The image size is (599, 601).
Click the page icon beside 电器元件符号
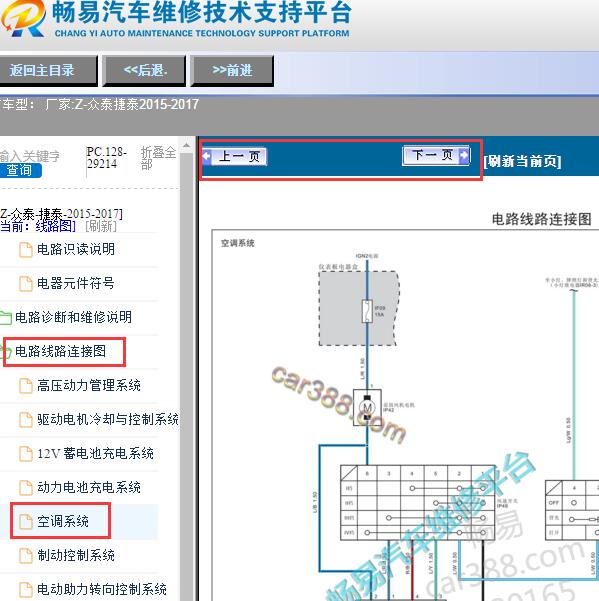[x=26, y=284]
